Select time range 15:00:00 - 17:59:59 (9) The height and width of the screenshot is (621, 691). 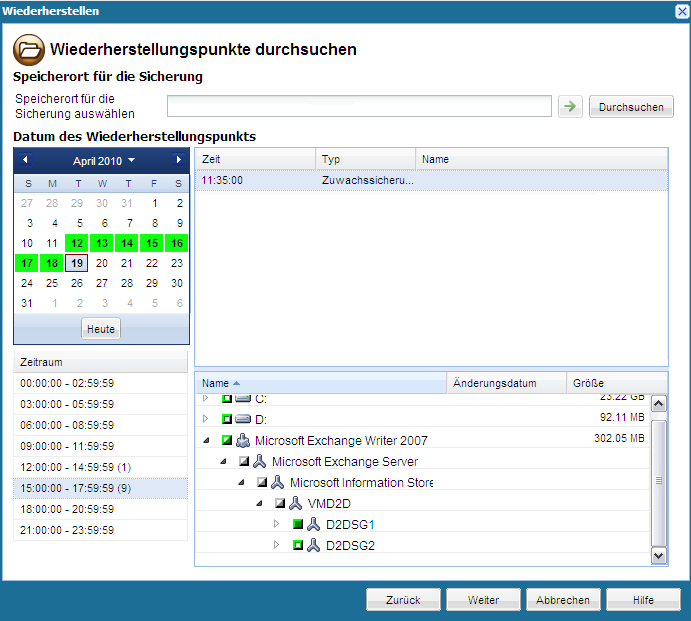click(x=100, y=488)
